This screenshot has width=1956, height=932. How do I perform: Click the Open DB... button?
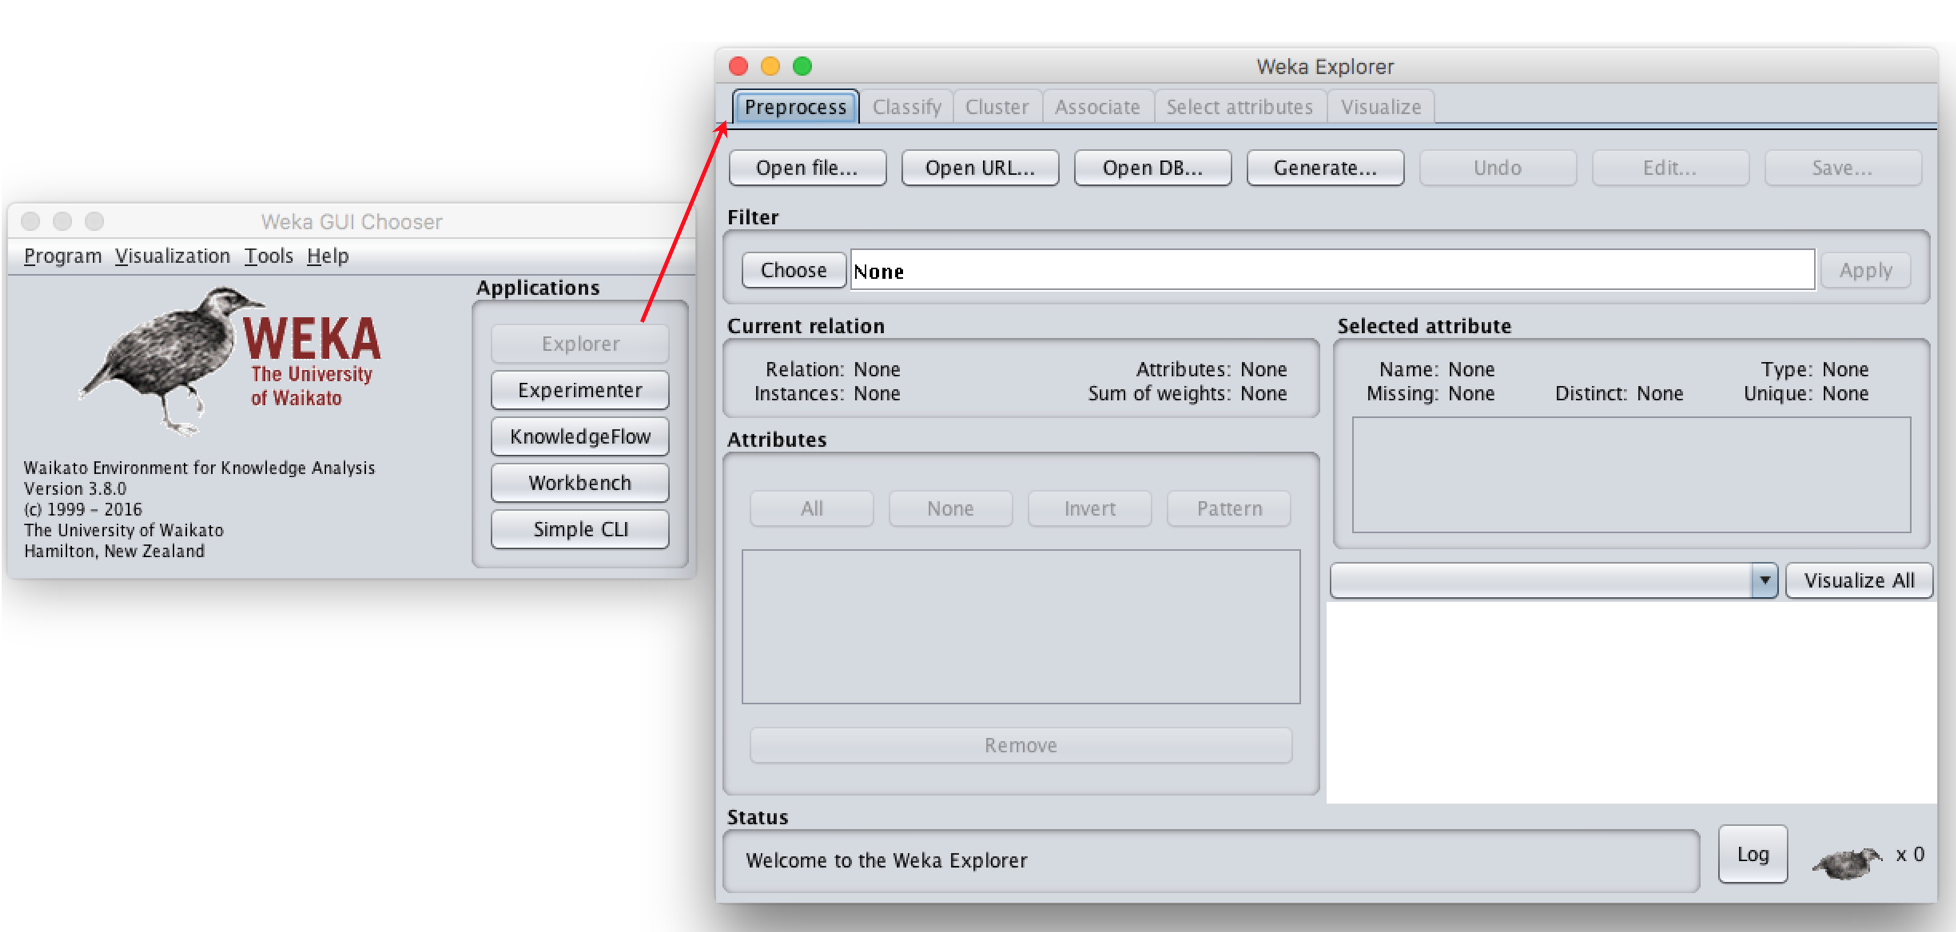click(x=1152, y=168)
